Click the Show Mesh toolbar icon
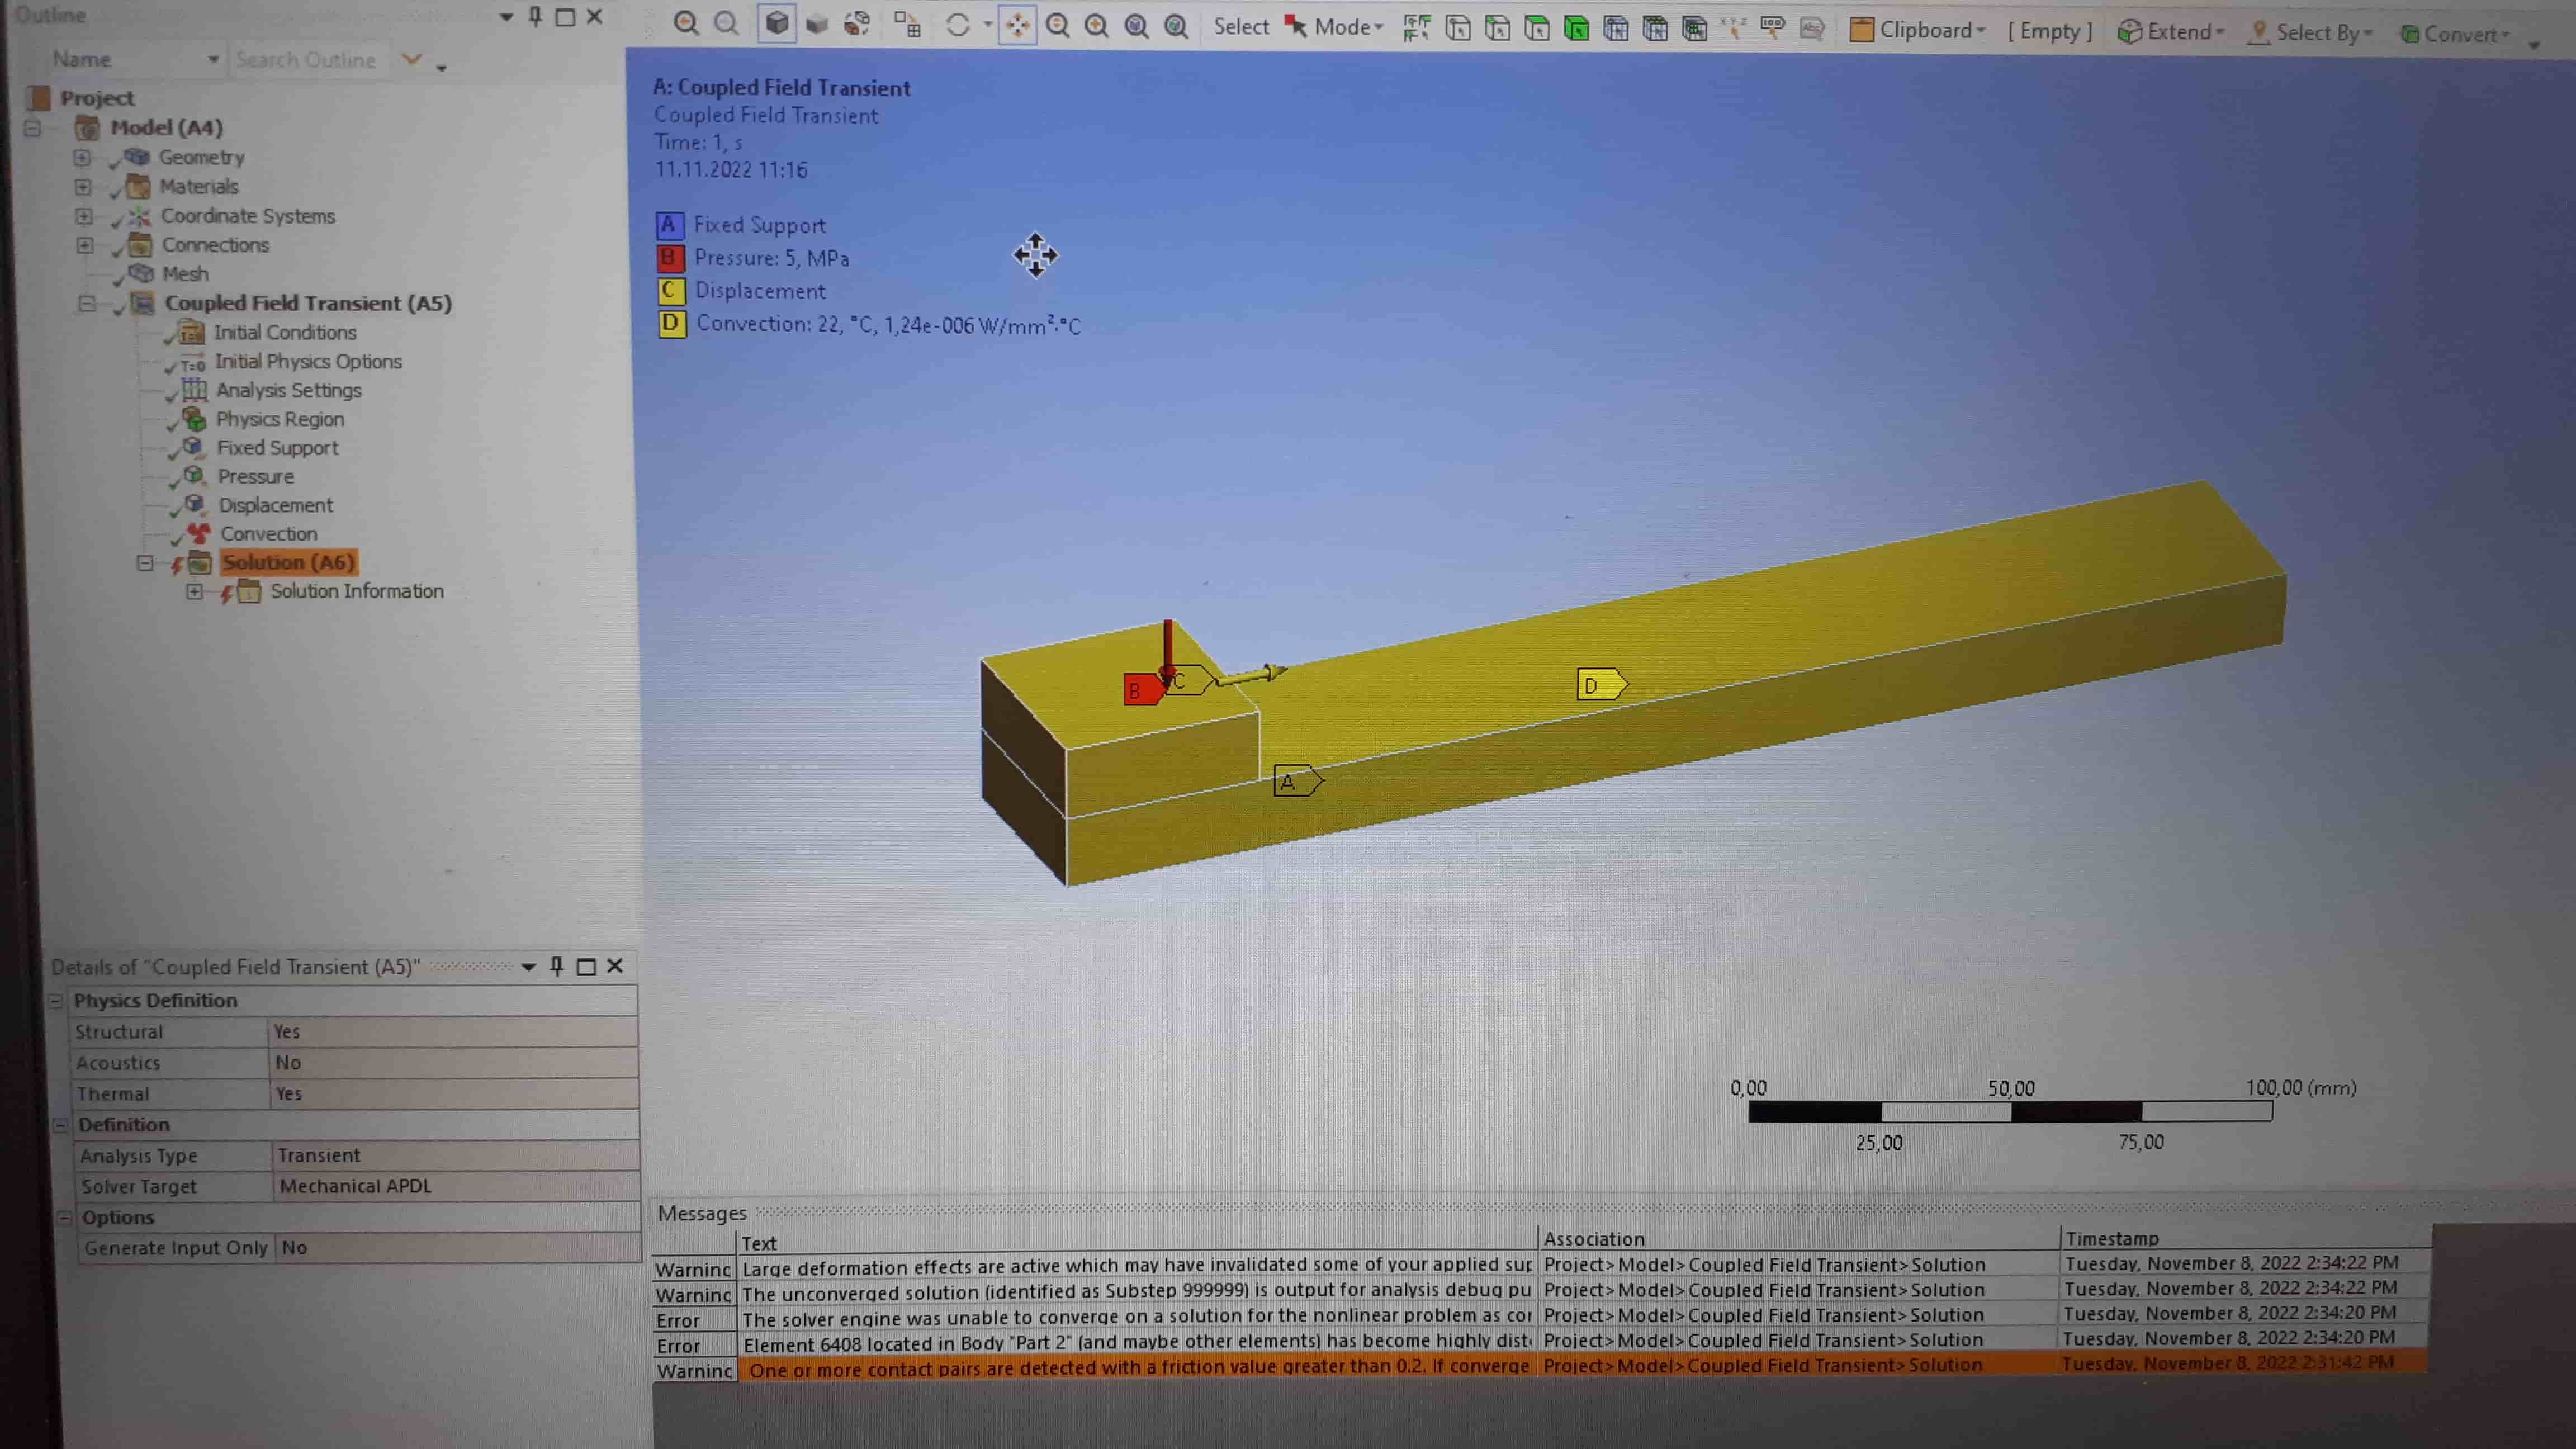Image resolution: width=2576 pixels, height=1449 pixels. click(907, 24)
